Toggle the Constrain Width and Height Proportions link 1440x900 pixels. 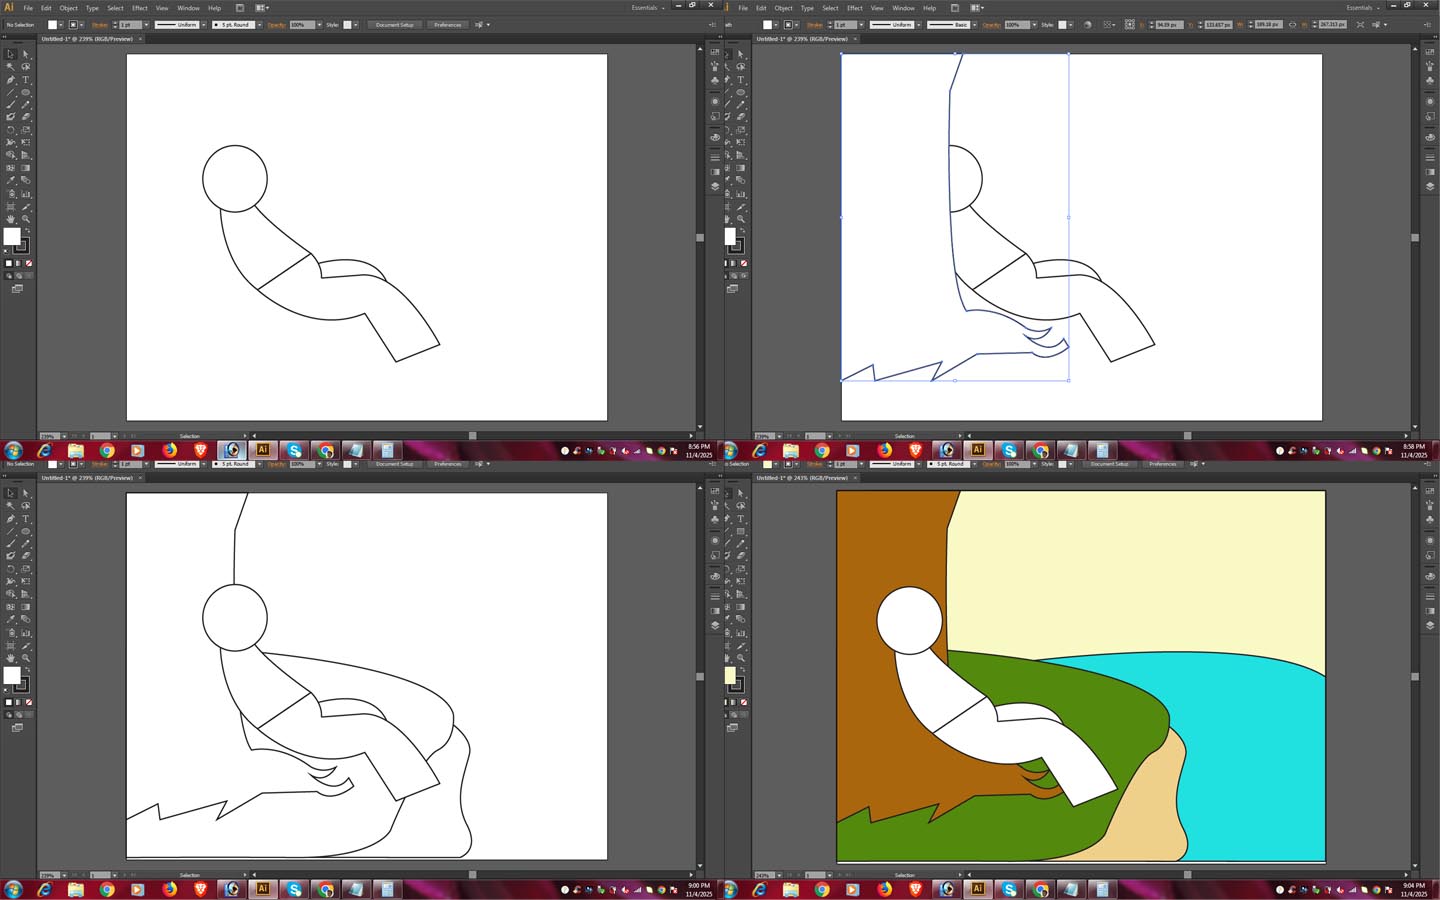(x=1292, y=25)
